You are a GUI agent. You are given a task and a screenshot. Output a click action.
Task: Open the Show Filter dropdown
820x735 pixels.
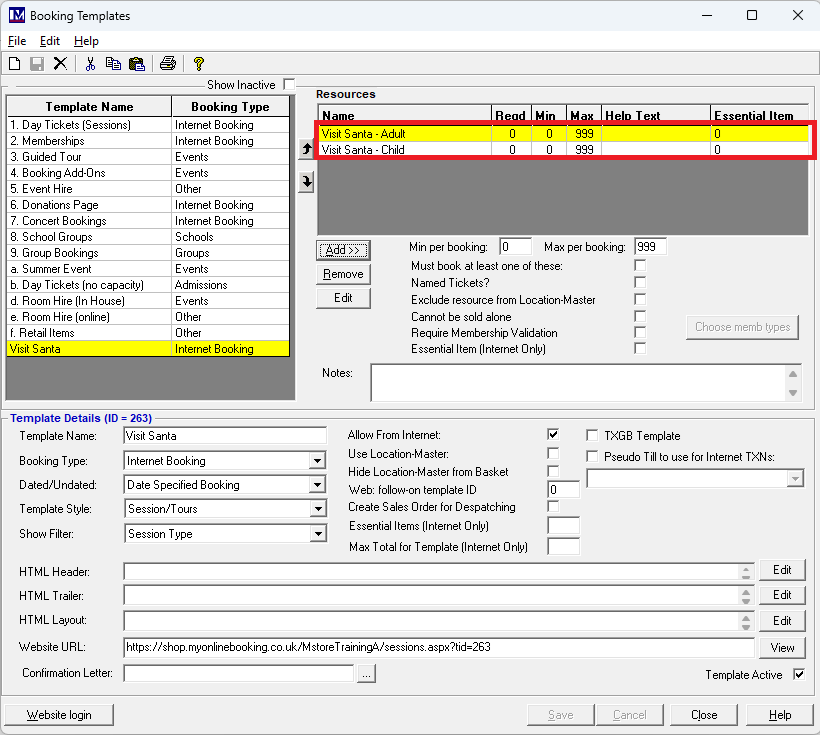(317, 534)
